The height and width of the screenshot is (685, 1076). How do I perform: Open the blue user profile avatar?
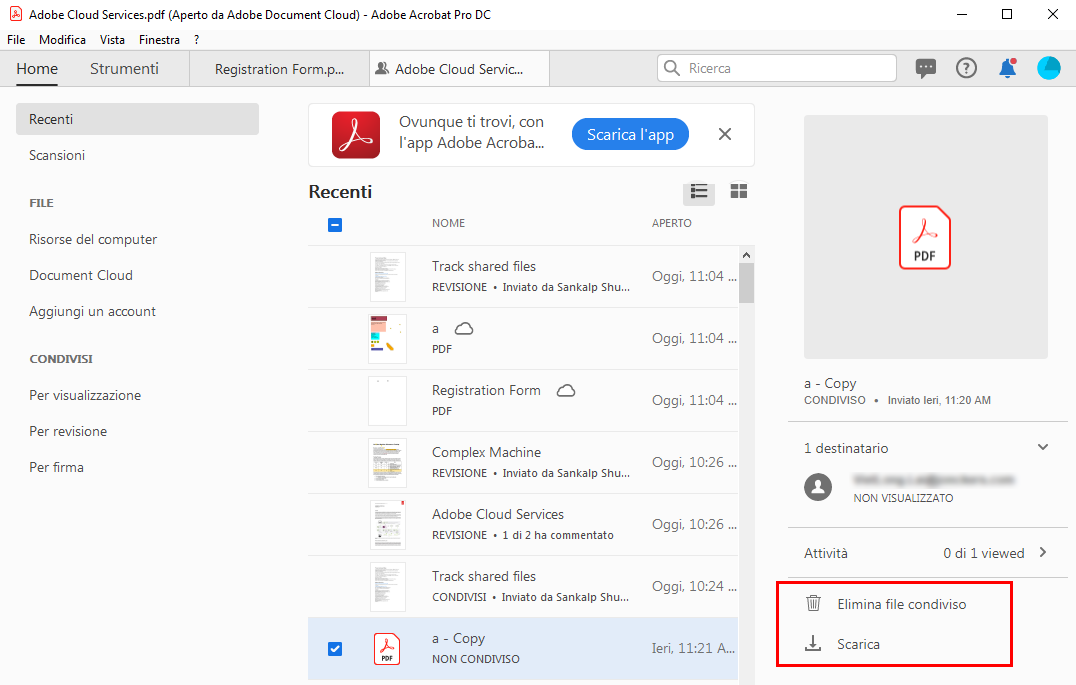pos(1049,68)
